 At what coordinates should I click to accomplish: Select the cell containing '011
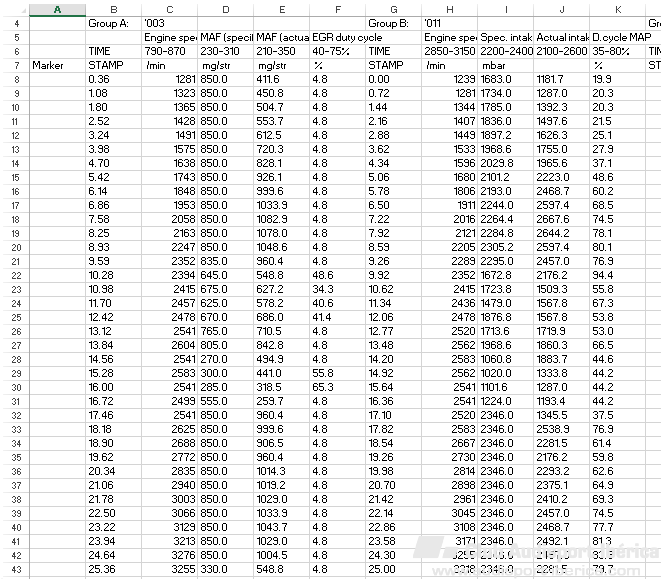tap(449, 22)
